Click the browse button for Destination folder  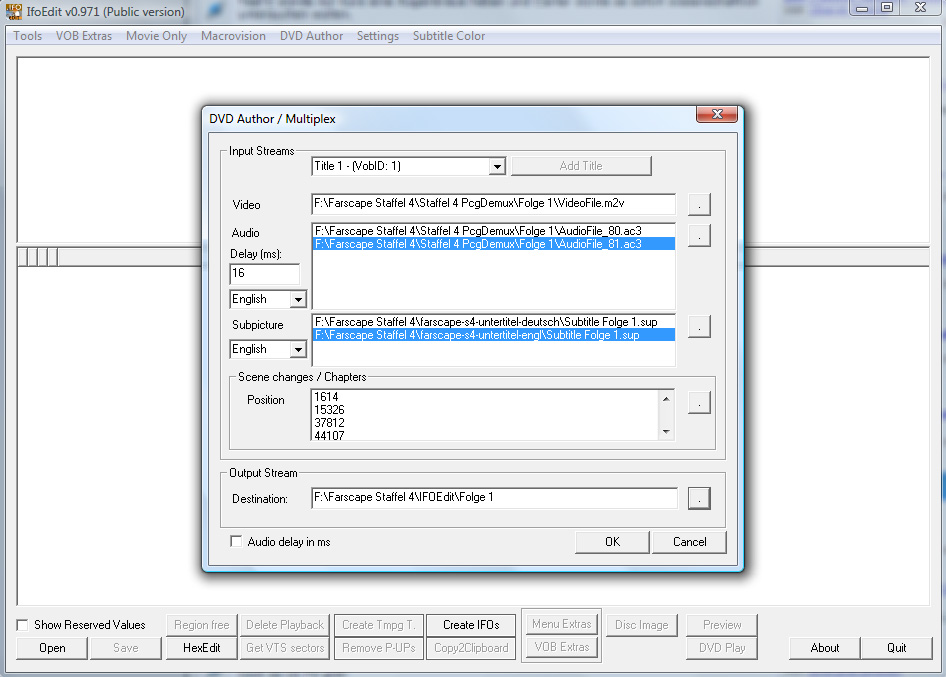(x=700, y=498)
